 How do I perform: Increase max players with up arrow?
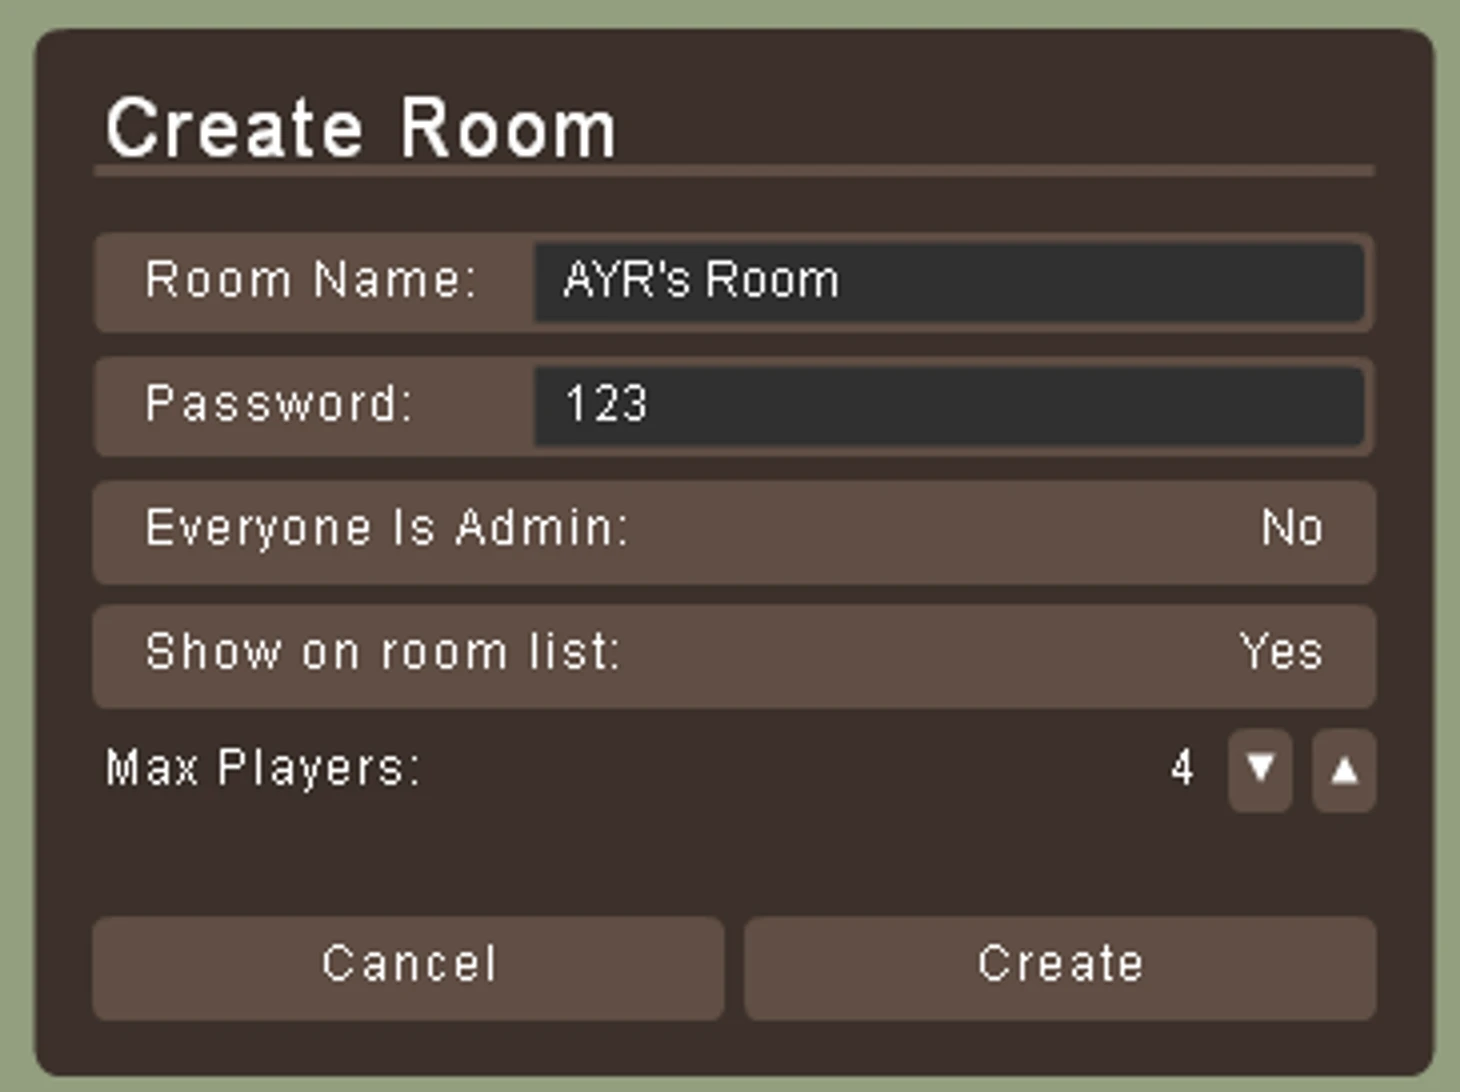[x=1344, y=769]
